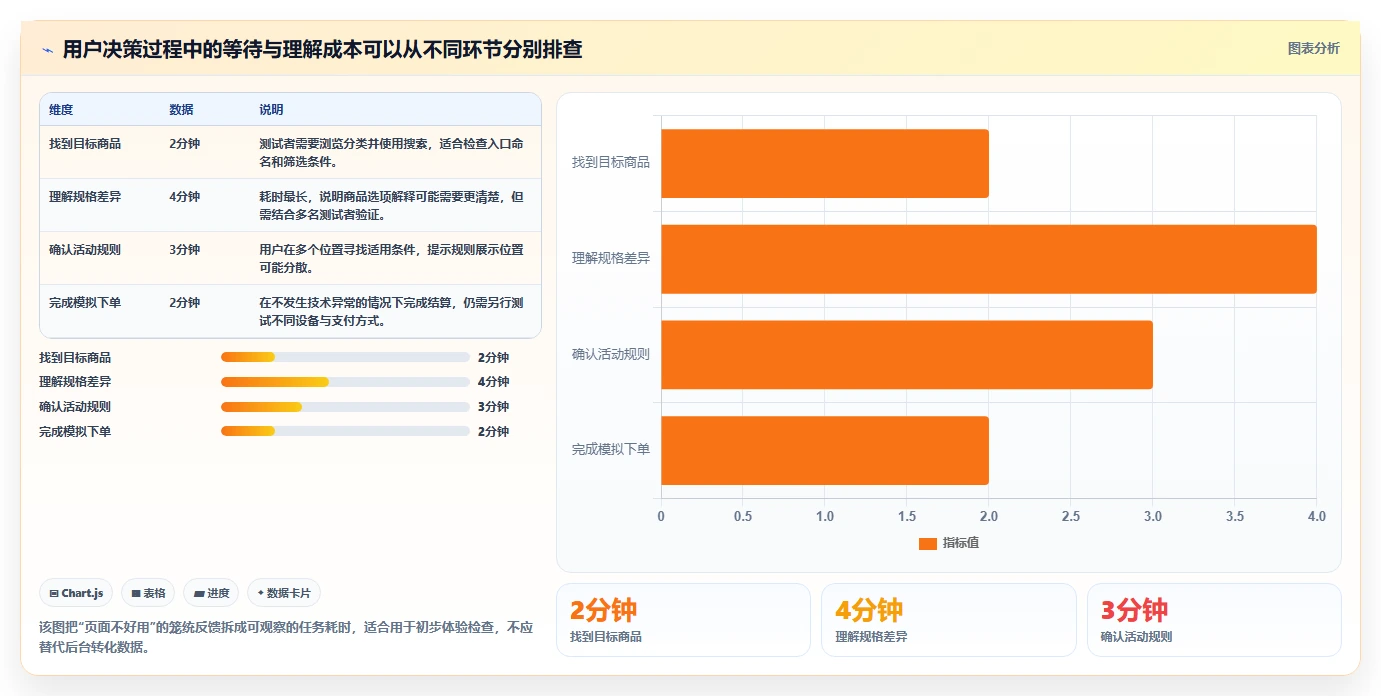Screen dimensions: 1381x696
Task: Select the 理解规格差异 table row cell
Action: coord(85,196)
